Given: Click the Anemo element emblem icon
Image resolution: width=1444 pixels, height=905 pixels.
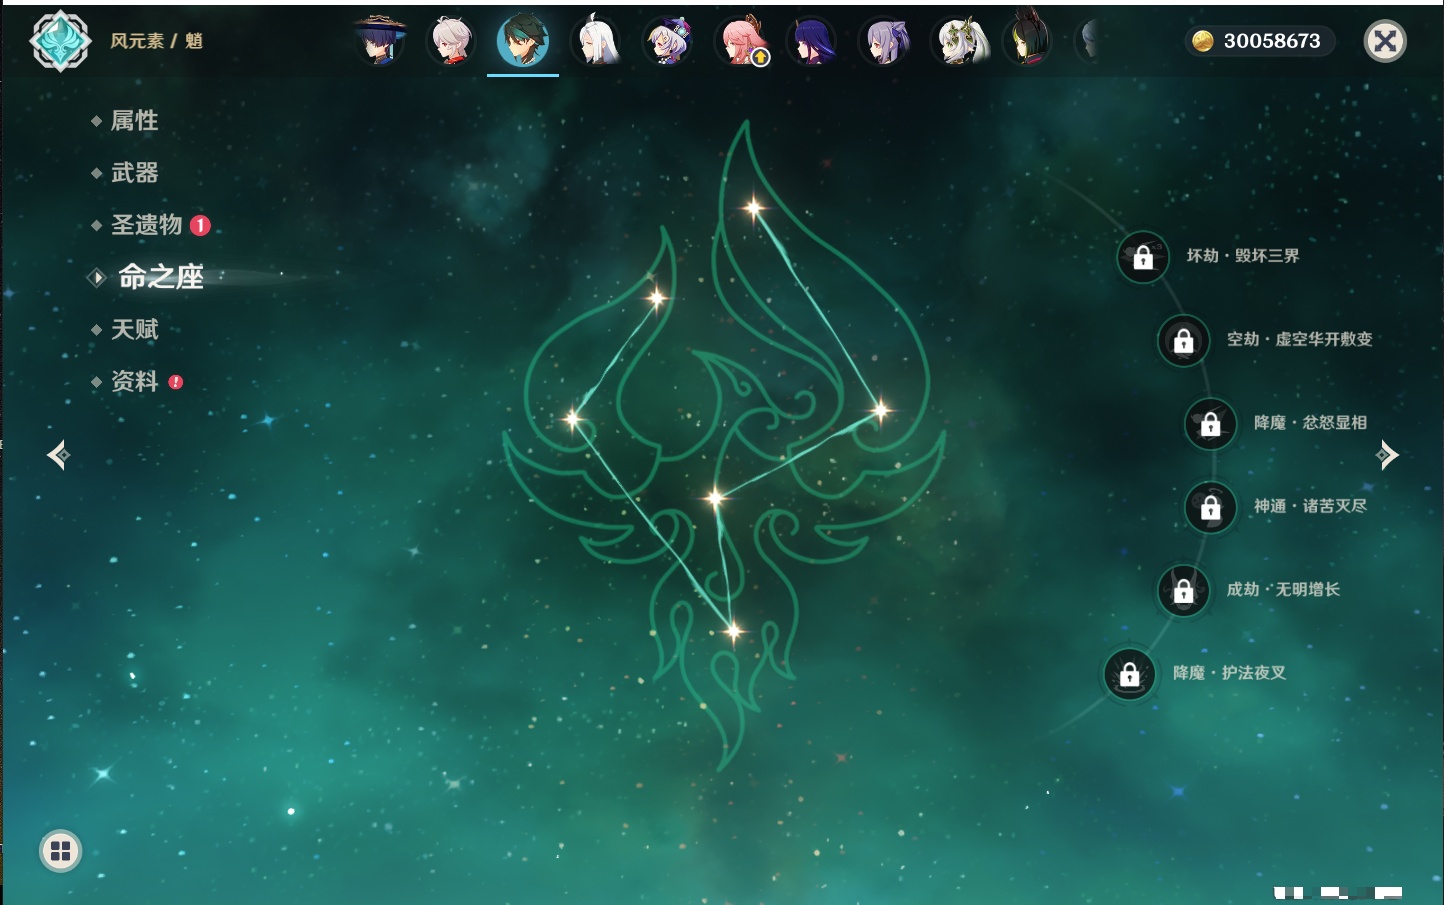Looking at the screenshot, I should (x=60, y=41).
